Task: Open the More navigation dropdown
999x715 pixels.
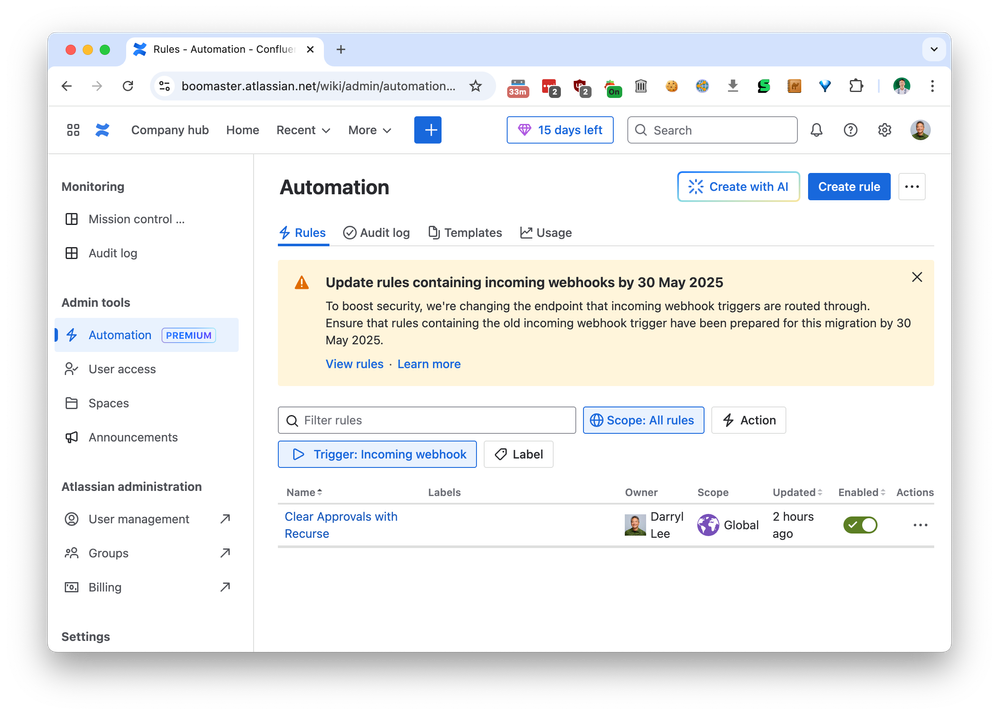Action: (369, 130)
